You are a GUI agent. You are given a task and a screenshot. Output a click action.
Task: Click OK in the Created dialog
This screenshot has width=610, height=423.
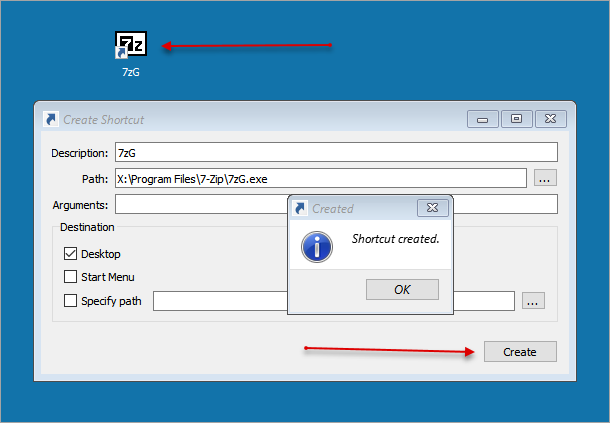[402, 290]
